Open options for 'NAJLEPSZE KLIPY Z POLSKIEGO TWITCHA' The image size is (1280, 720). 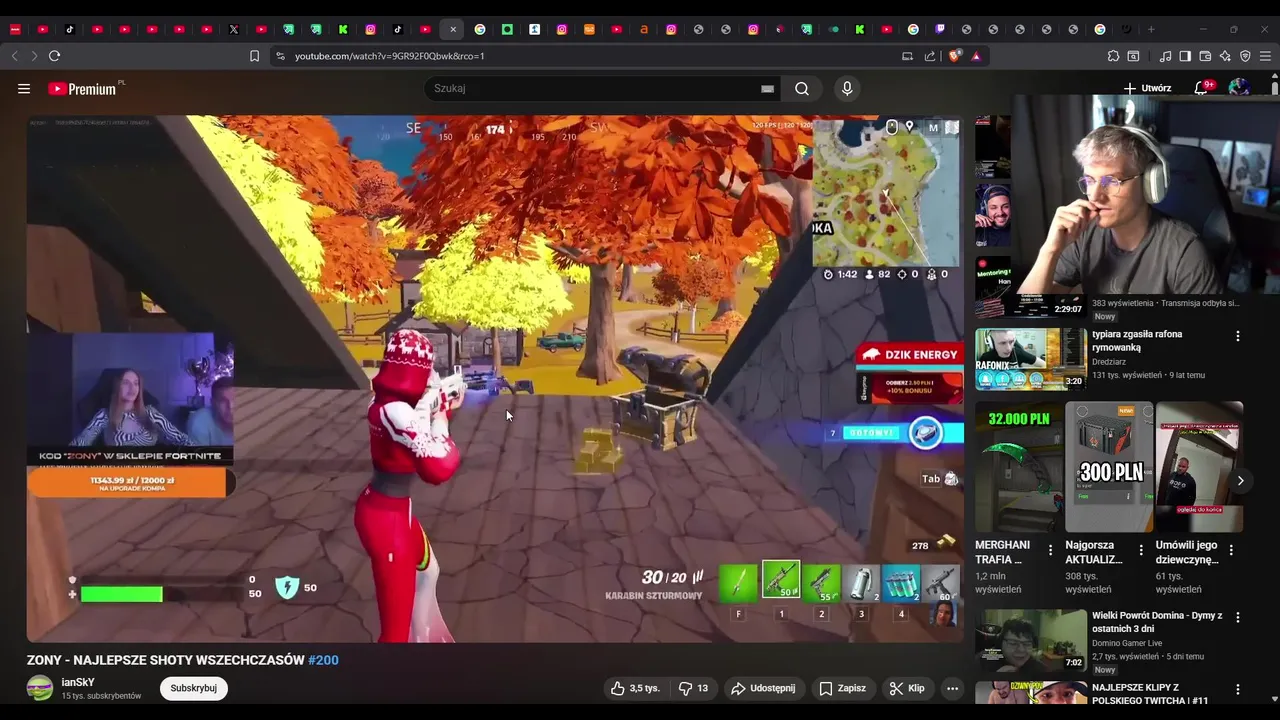pyautogui.click(x=1238, y=690)
